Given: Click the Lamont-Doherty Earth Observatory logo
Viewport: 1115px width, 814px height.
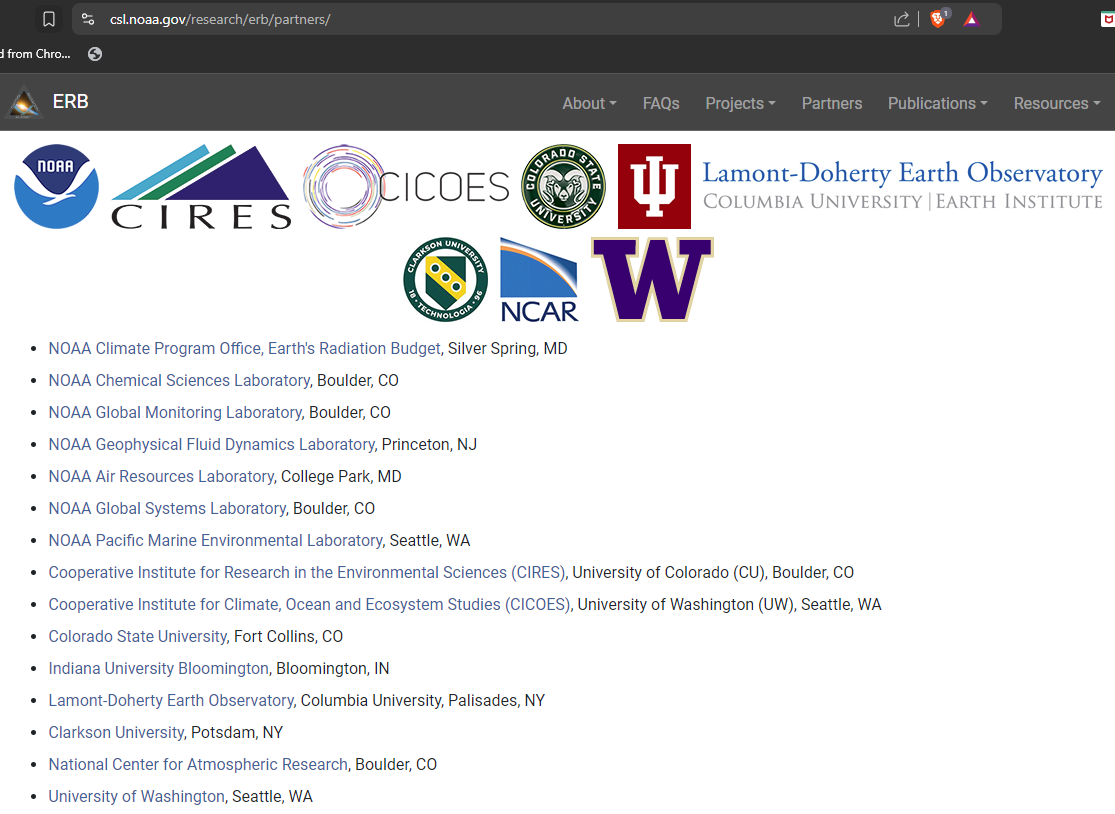Looking at the screenshot, I should click(902, 186).
